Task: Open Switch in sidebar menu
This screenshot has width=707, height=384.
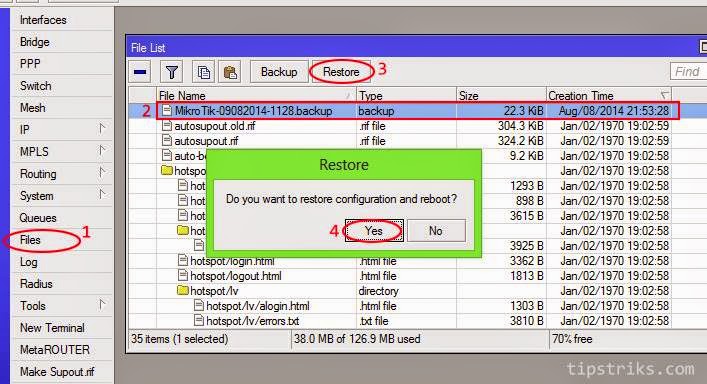Action: point(36,86)
